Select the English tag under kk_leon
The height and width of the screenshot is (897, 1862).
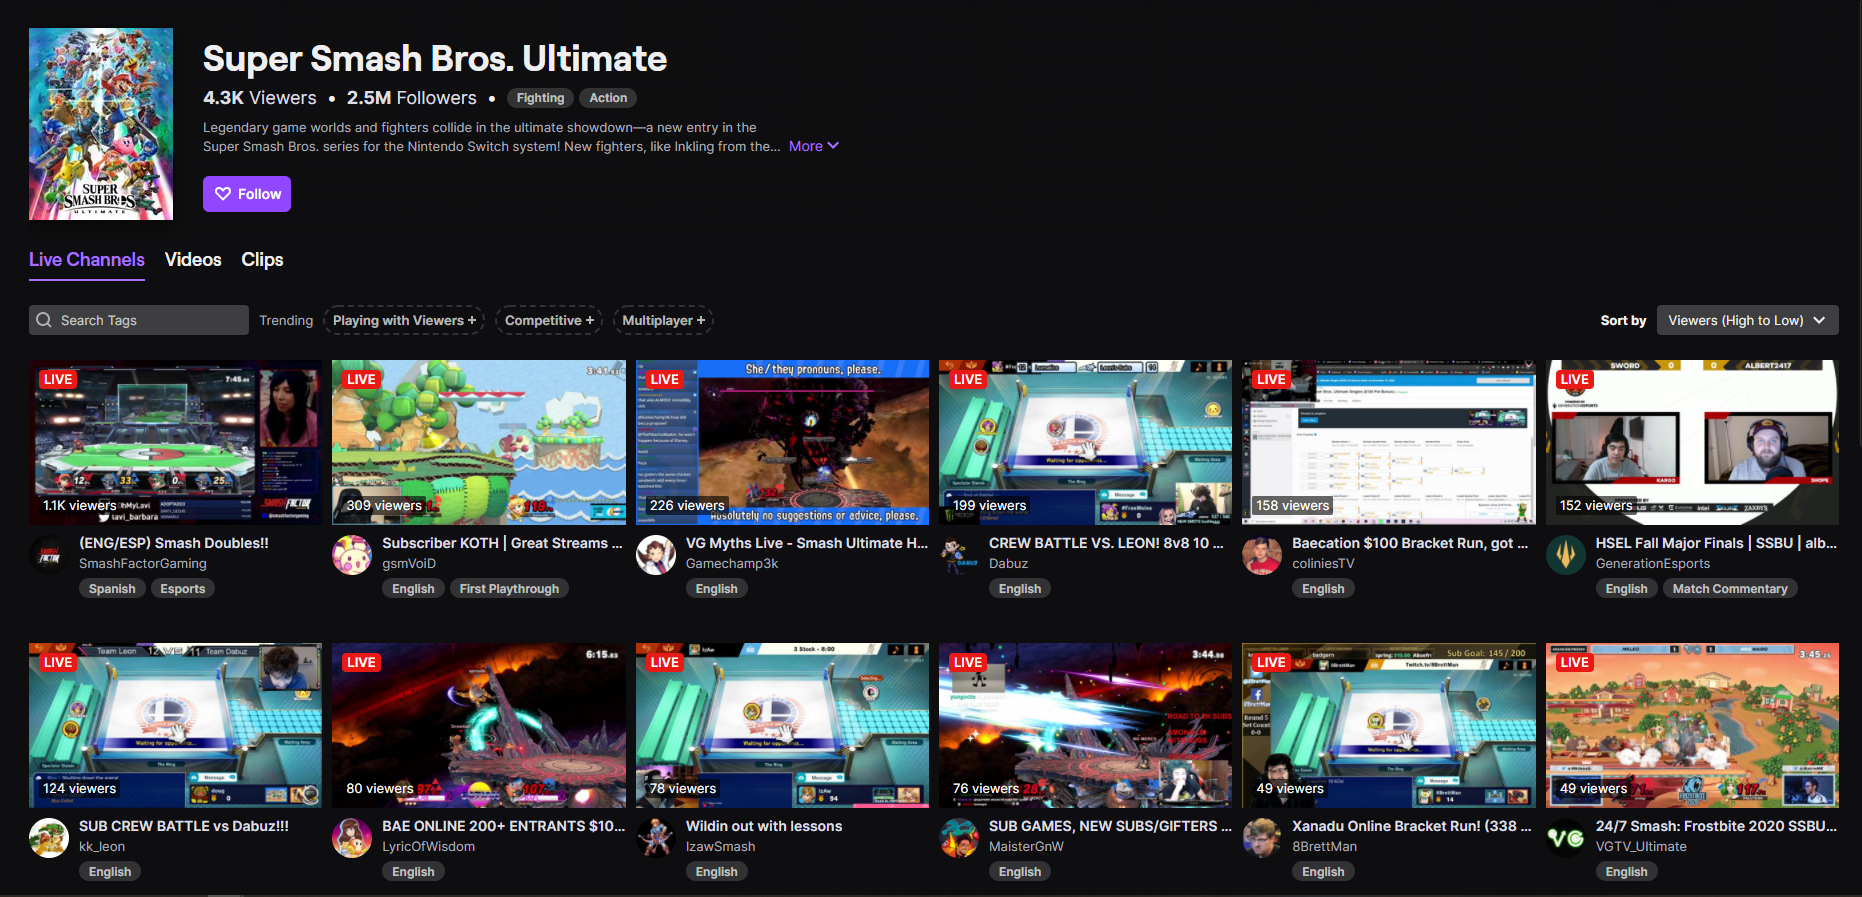pyautogui.click(x=110, y=872)
